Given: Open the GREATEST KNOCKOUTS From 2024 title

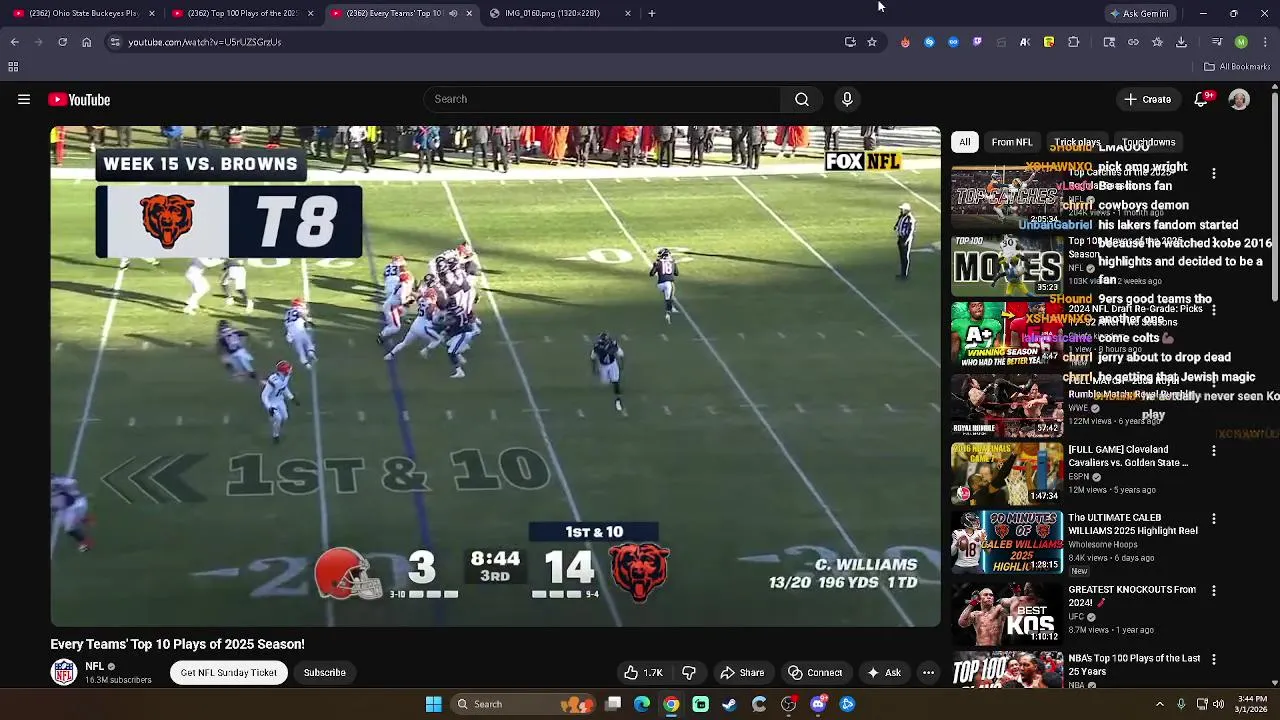Looking at the screenshot, I should 1131,596.
